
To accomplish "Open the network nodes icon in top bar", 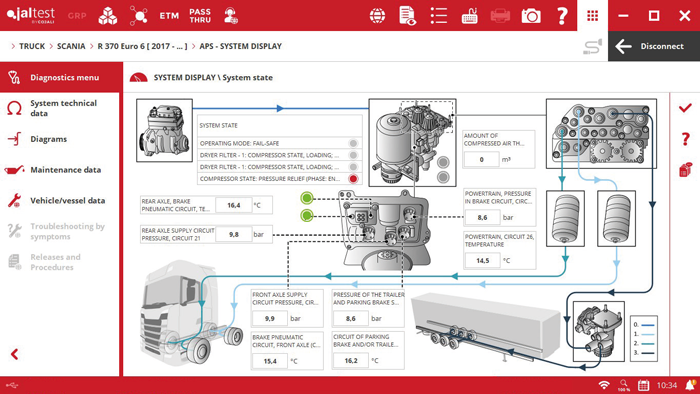I will tap(138, 16).
